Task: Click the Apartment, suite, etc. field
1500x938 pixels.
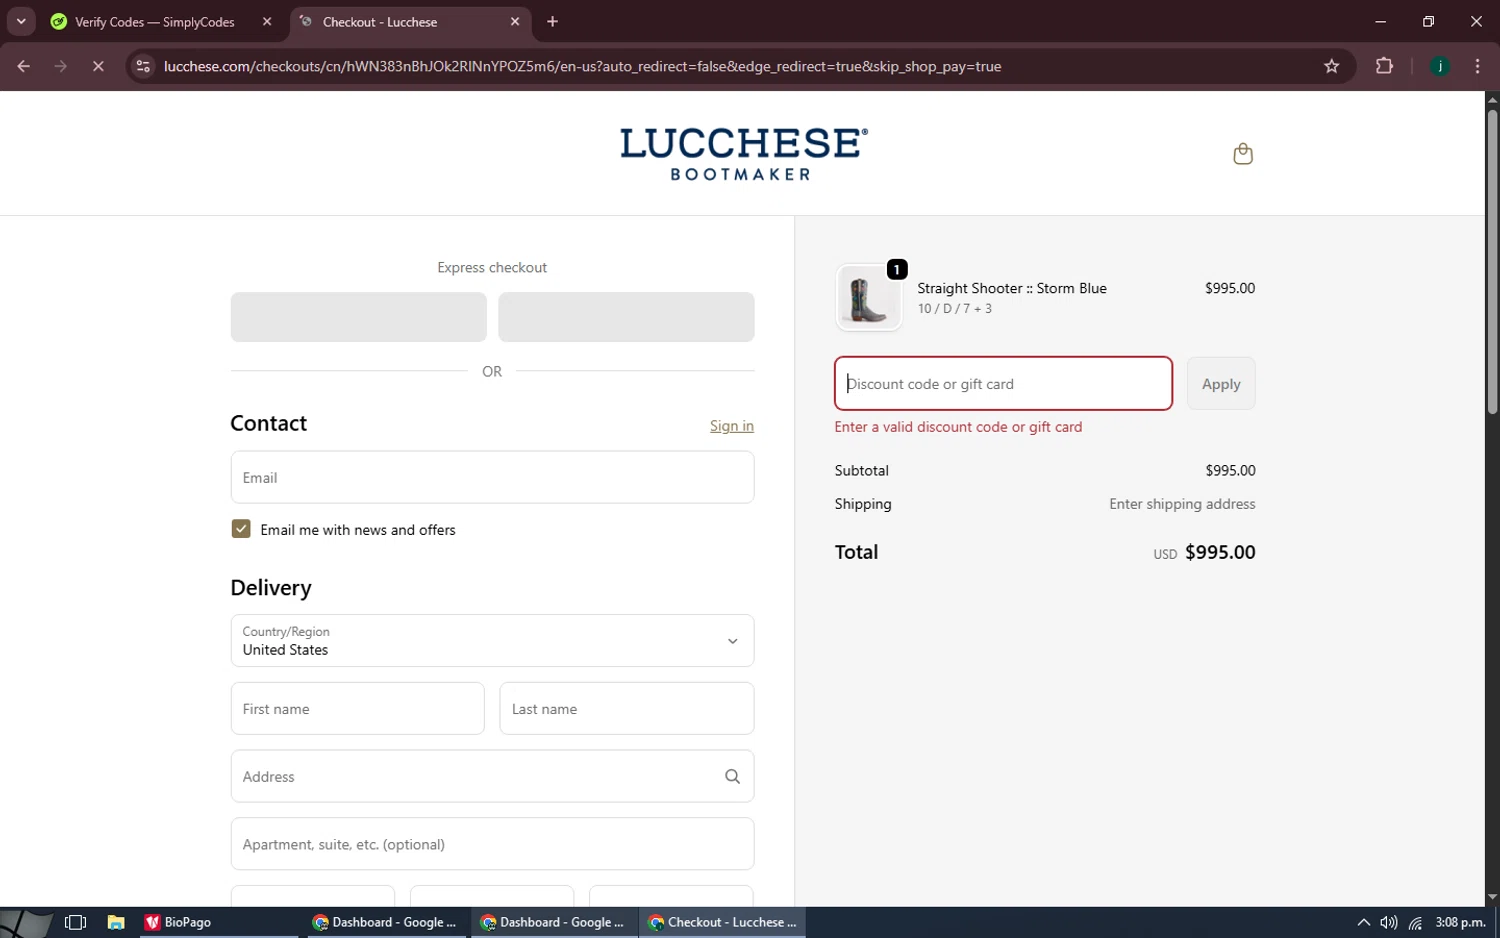Action: [x=492, y=844]
